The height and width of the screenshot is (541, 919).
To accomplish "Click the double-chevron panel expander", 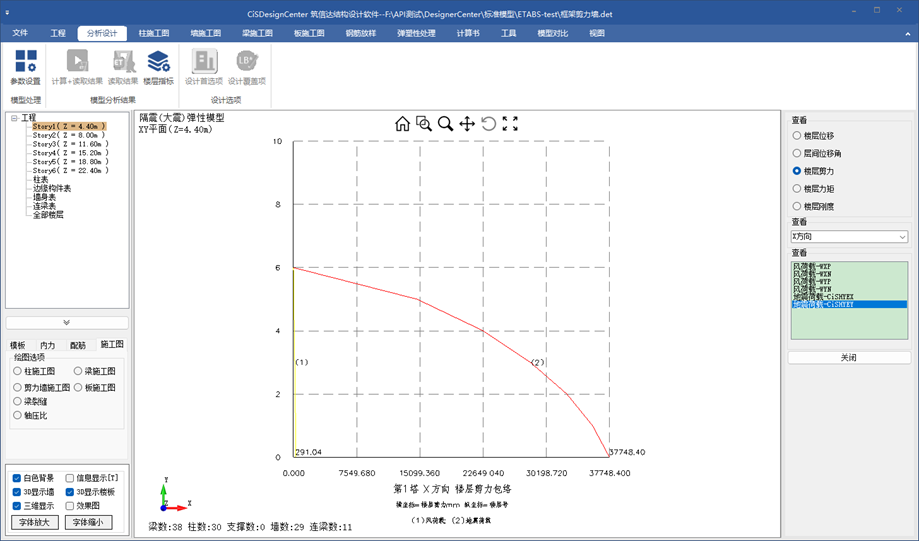I will tap(67, 323).
